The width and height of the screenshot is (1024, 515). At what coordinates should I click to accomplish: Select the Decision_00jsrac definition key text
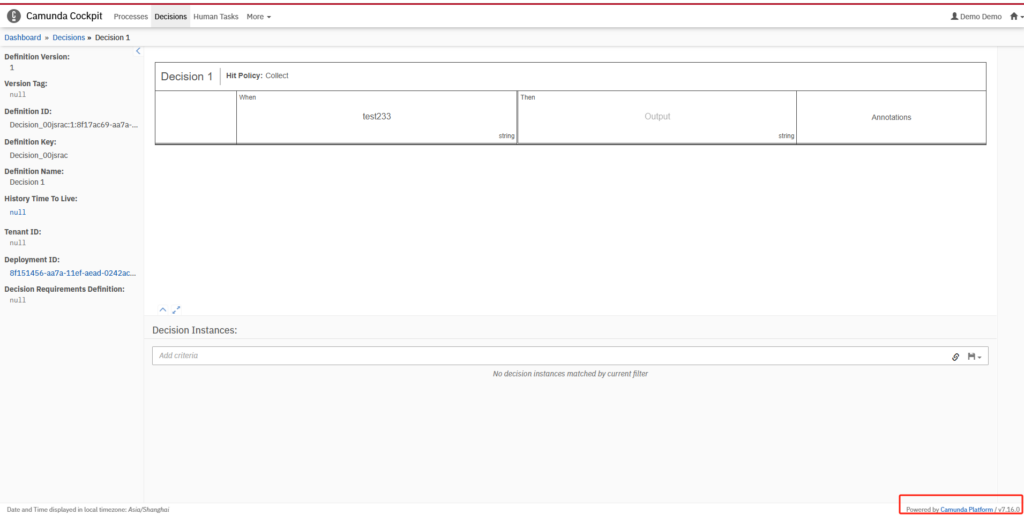point(39,155)
